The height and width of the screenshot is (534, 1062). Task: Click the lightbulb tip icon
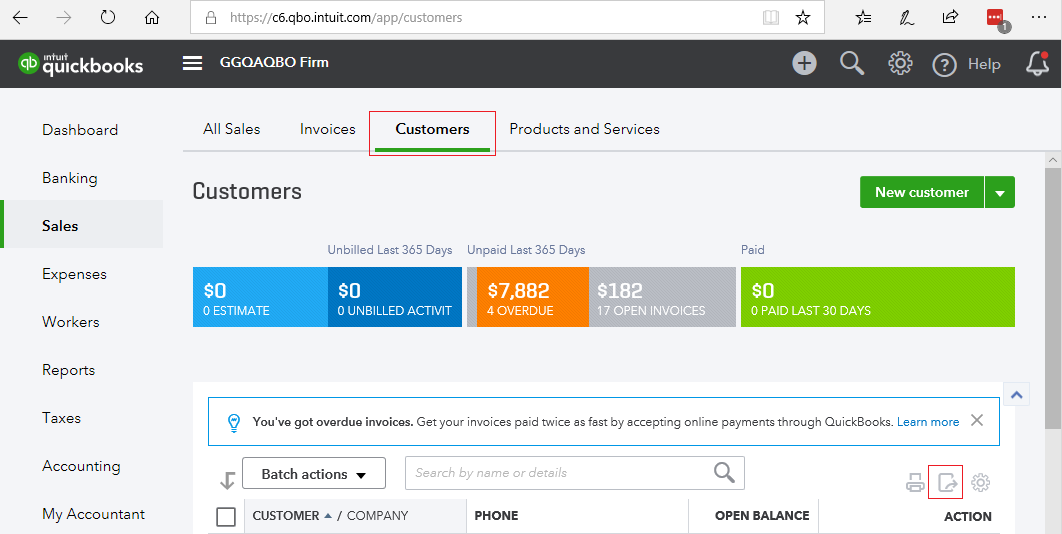click(x=234, y=422)
